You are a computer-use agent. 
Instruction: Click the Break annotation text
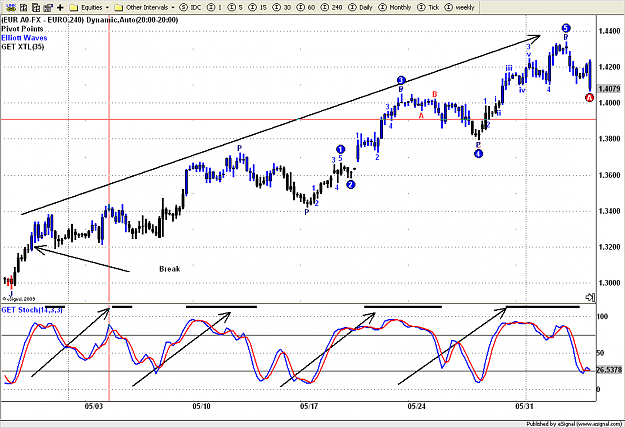(x=169, y=269)
